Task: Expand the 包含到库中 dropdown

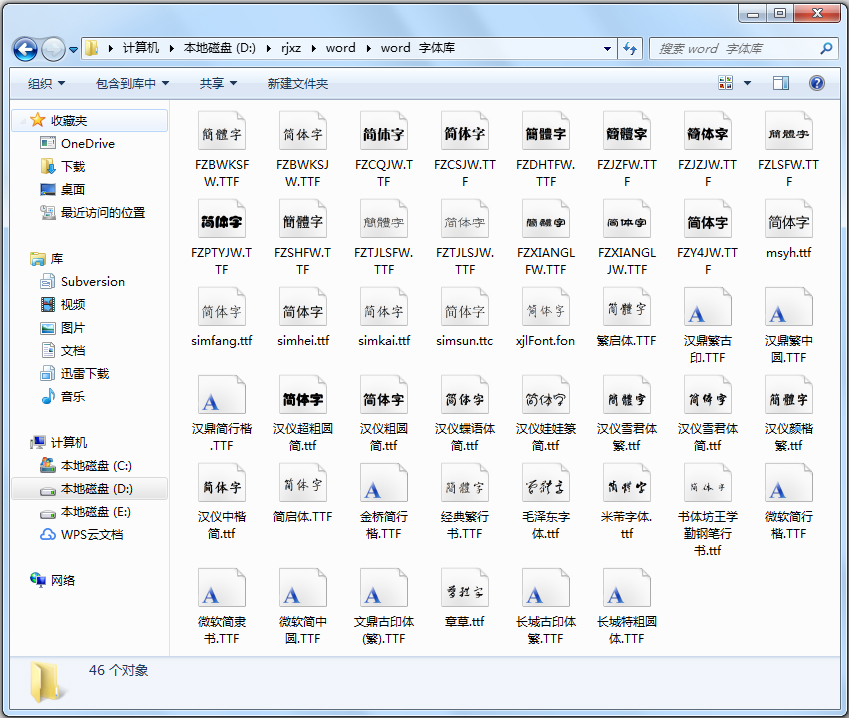Action: 132,84
